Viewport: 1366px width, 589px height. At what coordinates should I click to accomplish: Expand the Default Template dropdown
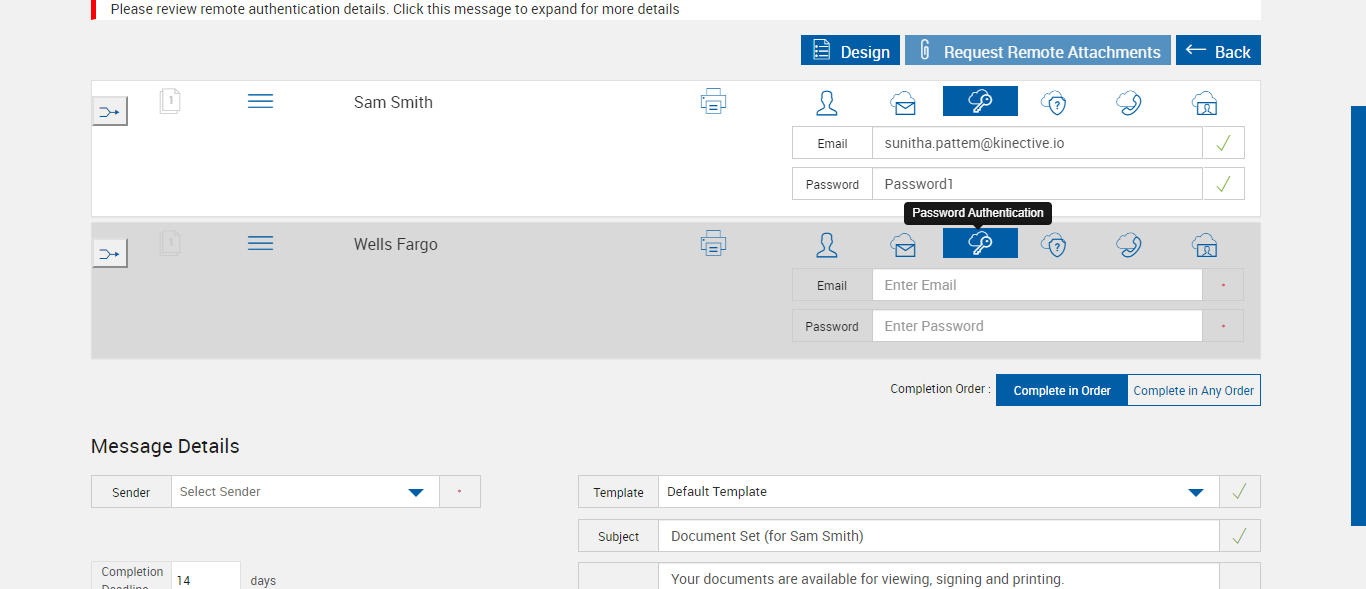pos(938,492)
